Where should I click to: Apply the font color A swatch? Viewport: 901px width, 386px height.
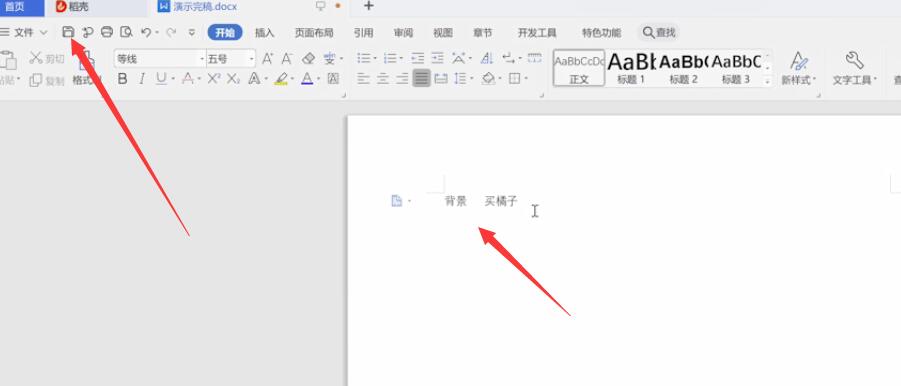pyautogui.click(x=307, y=79)
